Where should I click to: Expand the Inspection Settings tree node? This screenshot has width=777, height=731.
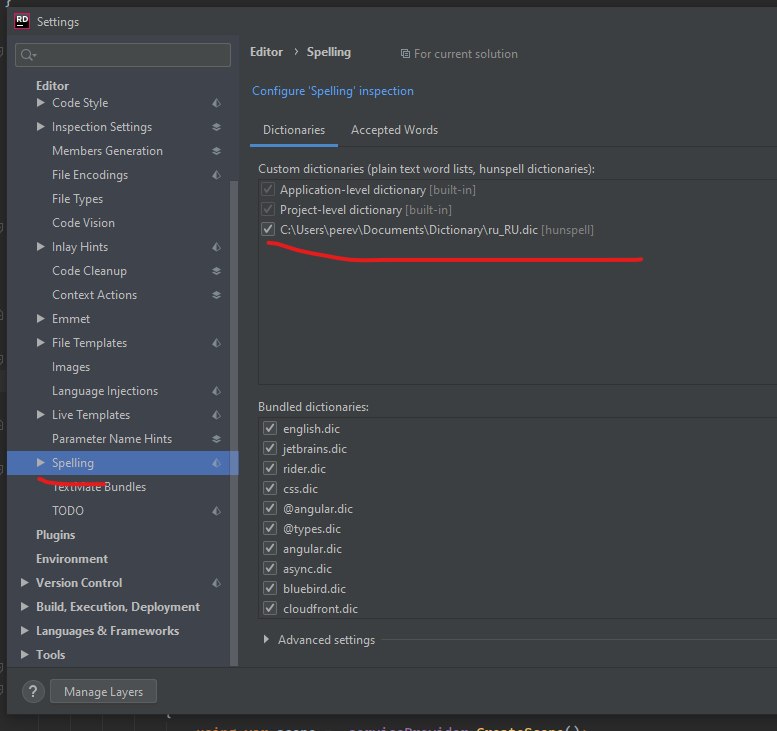(41, 126)
